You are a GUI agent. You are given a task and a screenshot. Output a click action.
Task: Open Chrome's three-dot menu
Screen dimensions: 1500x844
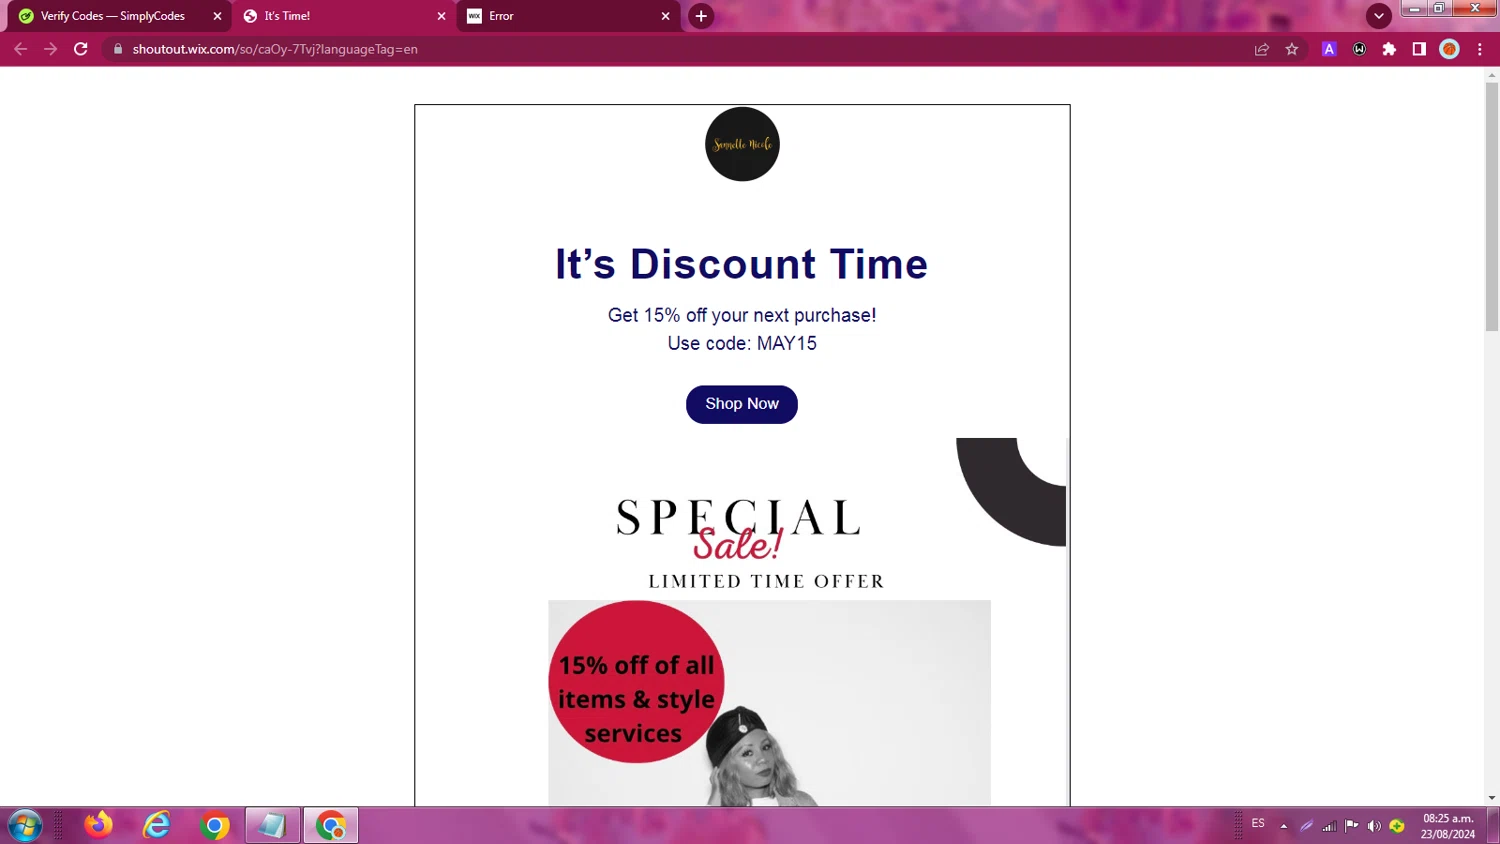click(x=1480, y=49)
